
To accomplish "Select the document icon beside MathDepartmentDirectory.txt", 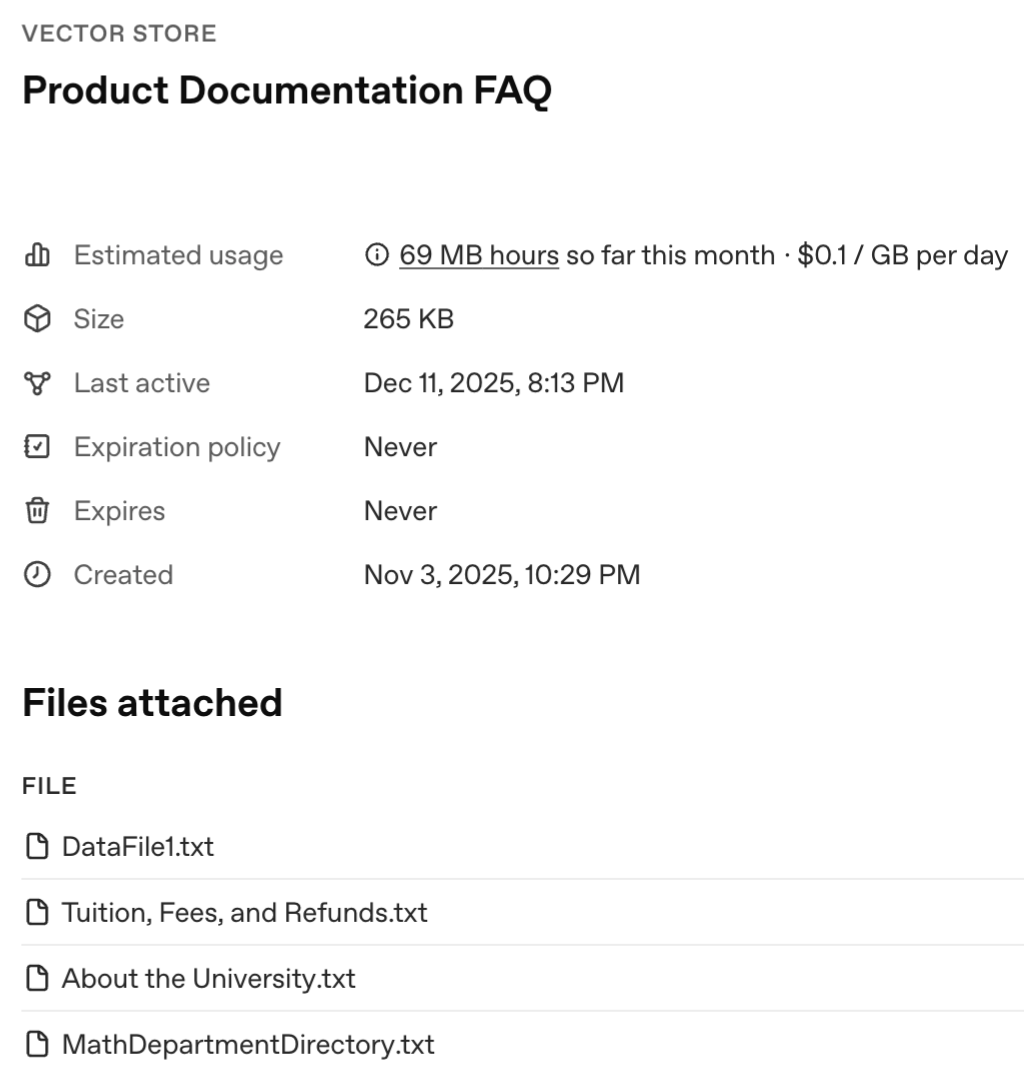I will click(37, 1044).
